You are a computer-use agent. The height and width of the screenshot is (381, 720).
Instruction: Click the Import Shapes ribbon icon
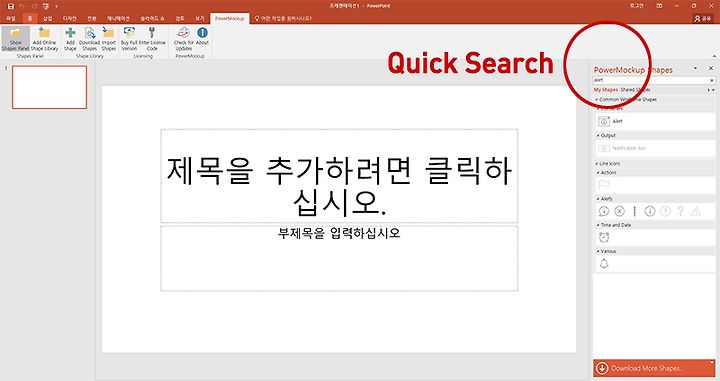[108, 33]
